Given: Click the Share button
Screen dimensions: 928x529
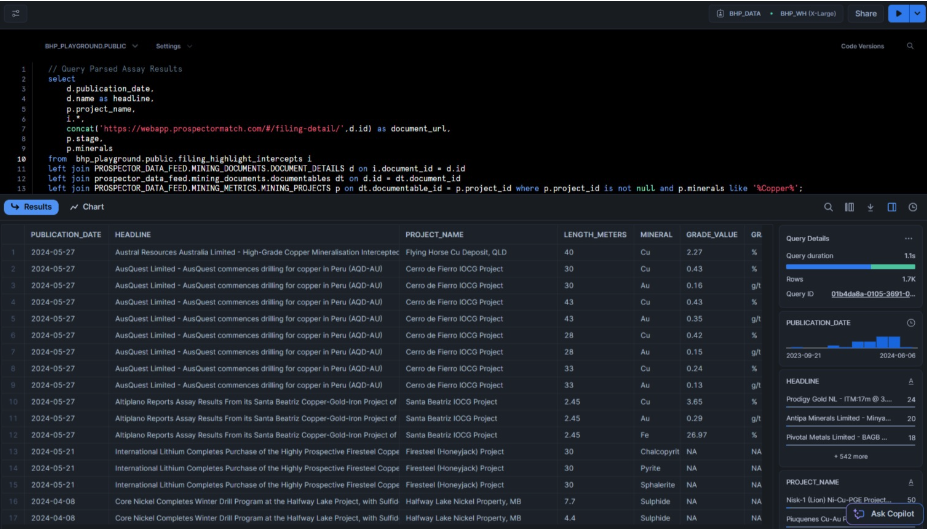Looking at the screenshot, I should (865, 13).
